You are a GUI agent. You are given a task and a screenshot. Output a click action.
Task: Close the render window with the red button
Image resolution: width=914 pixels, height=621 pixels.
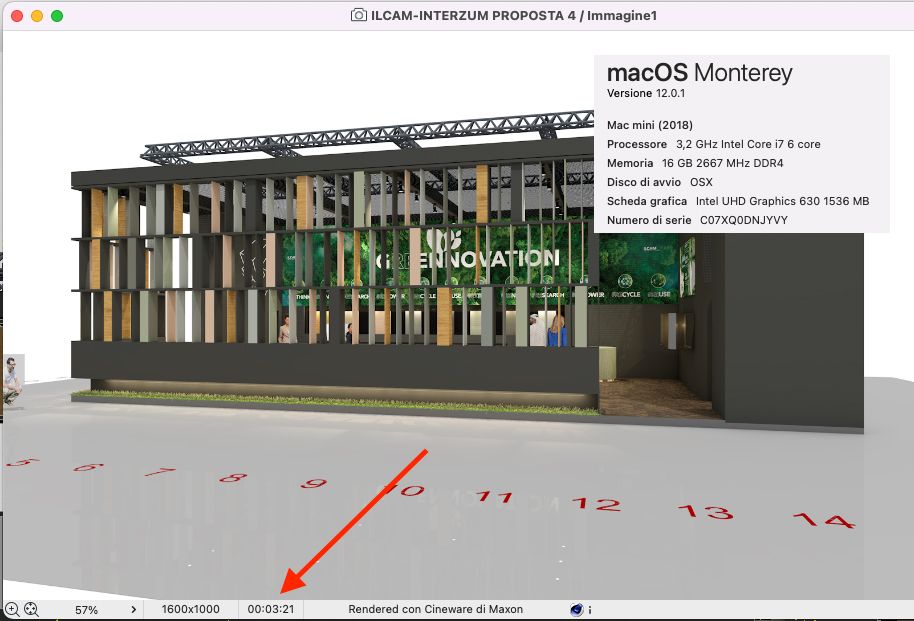tap(17, 16)
